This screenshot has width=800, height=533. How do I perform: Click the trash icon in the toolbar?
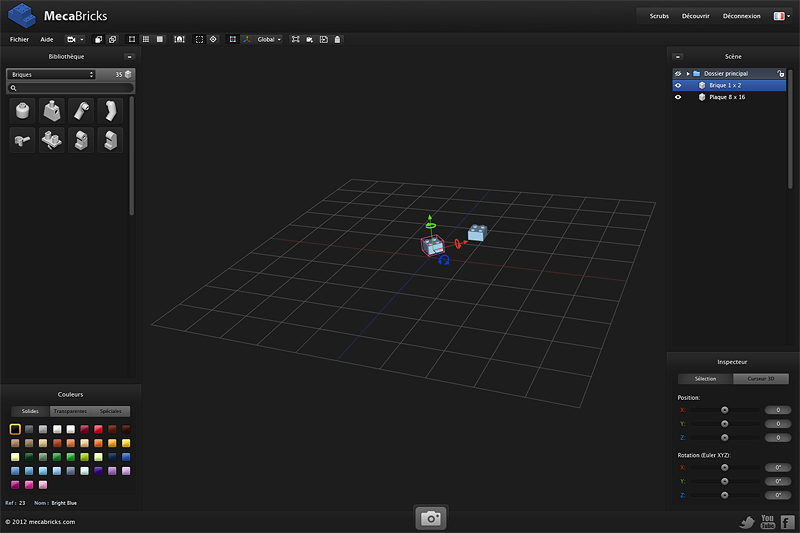click(337, 39)
